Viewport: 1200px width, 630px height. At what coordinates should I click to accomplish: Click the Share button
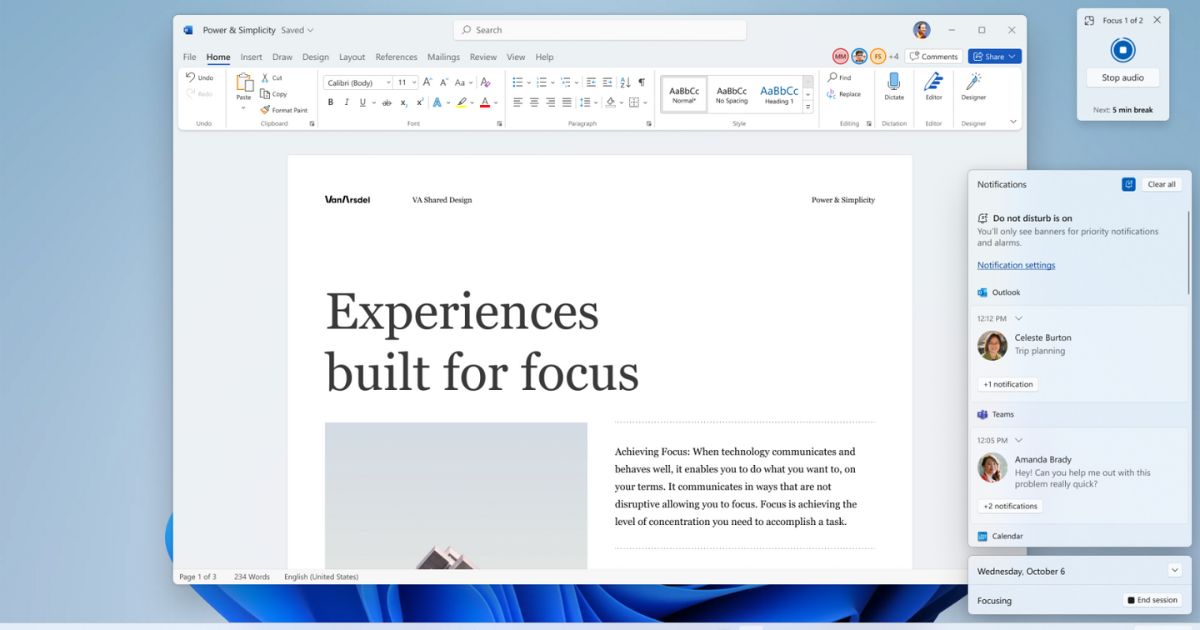coord(994,57)
